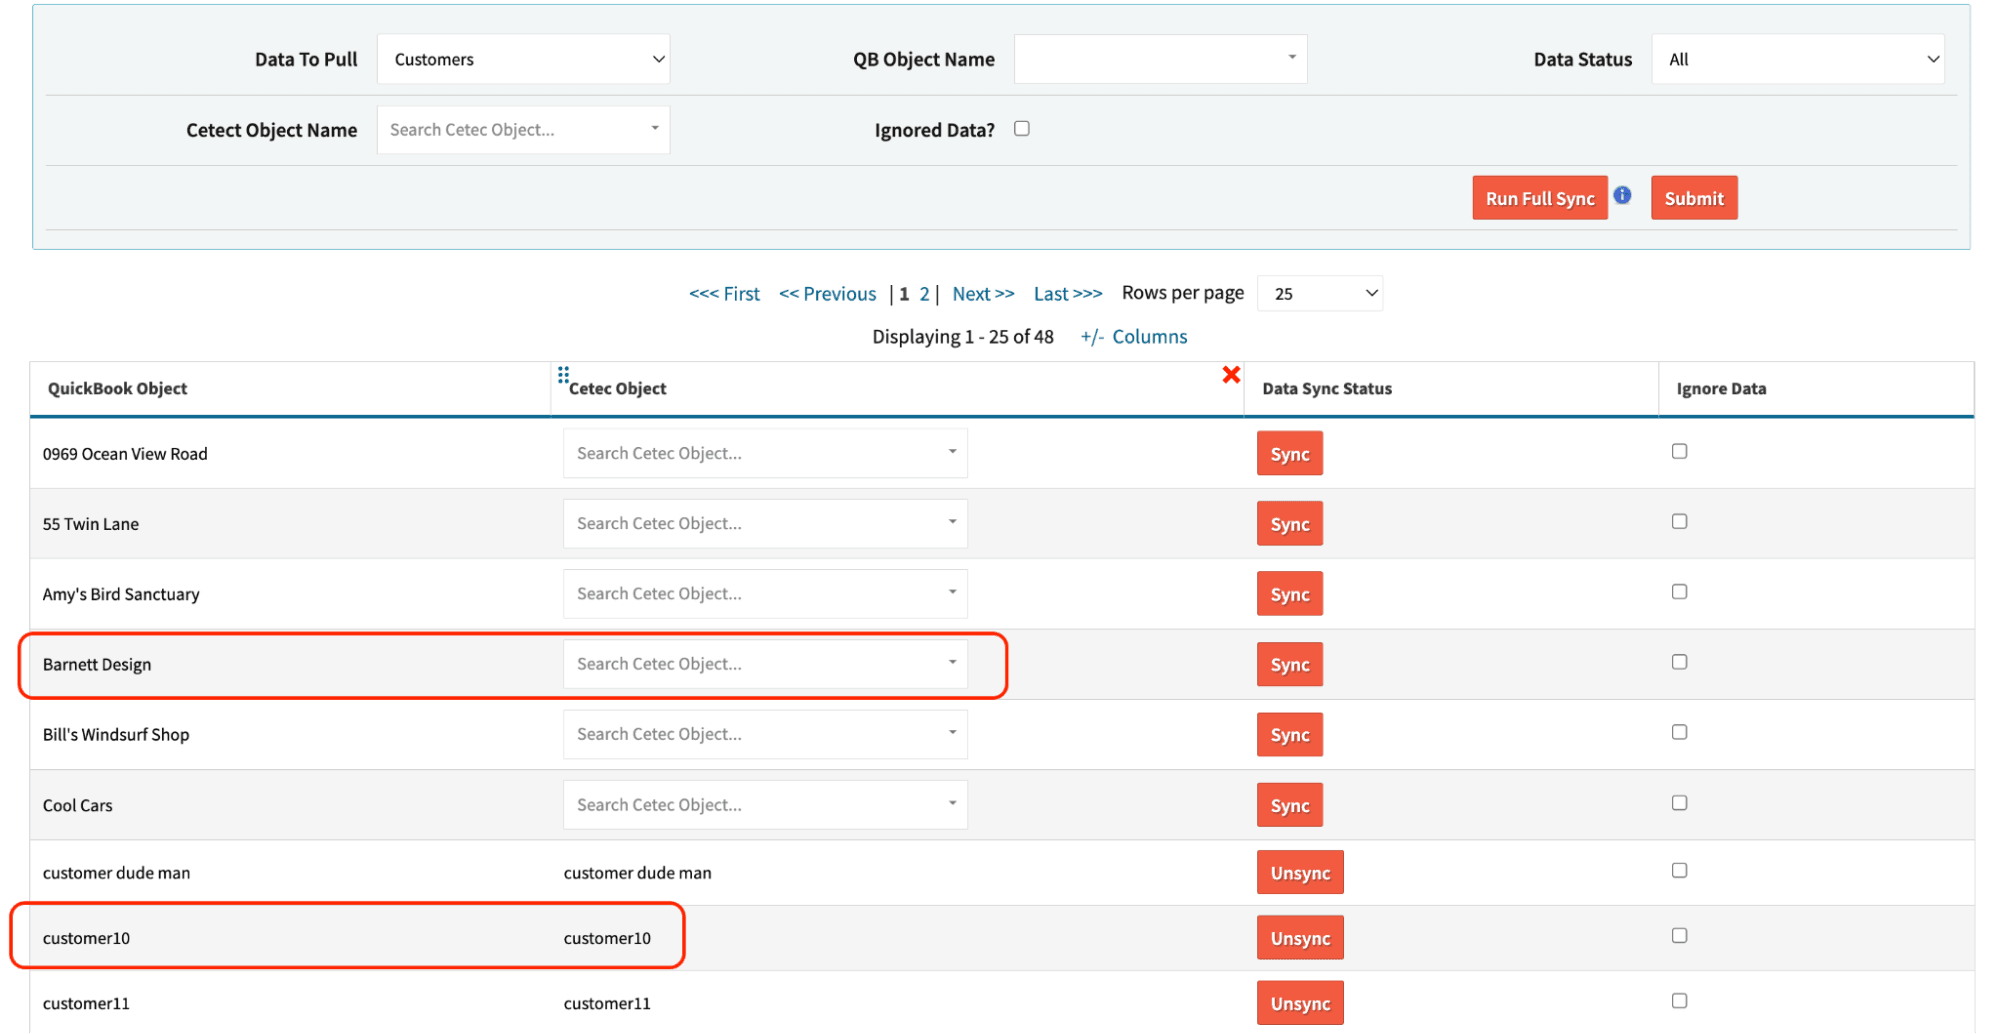The height and width of the screenshot is (1034, 1999).
Task: Open the Data Status dropdown
Action: click(1797, 60)
